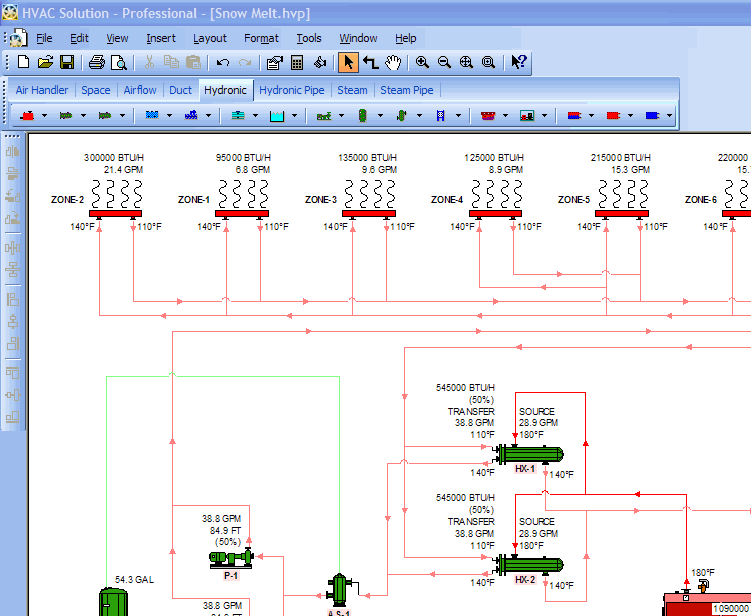Click the Cut scissors icon
Image resolution: width=751 pixels, height=616 pixels.
pyautogui.click(x=149, y=62)
